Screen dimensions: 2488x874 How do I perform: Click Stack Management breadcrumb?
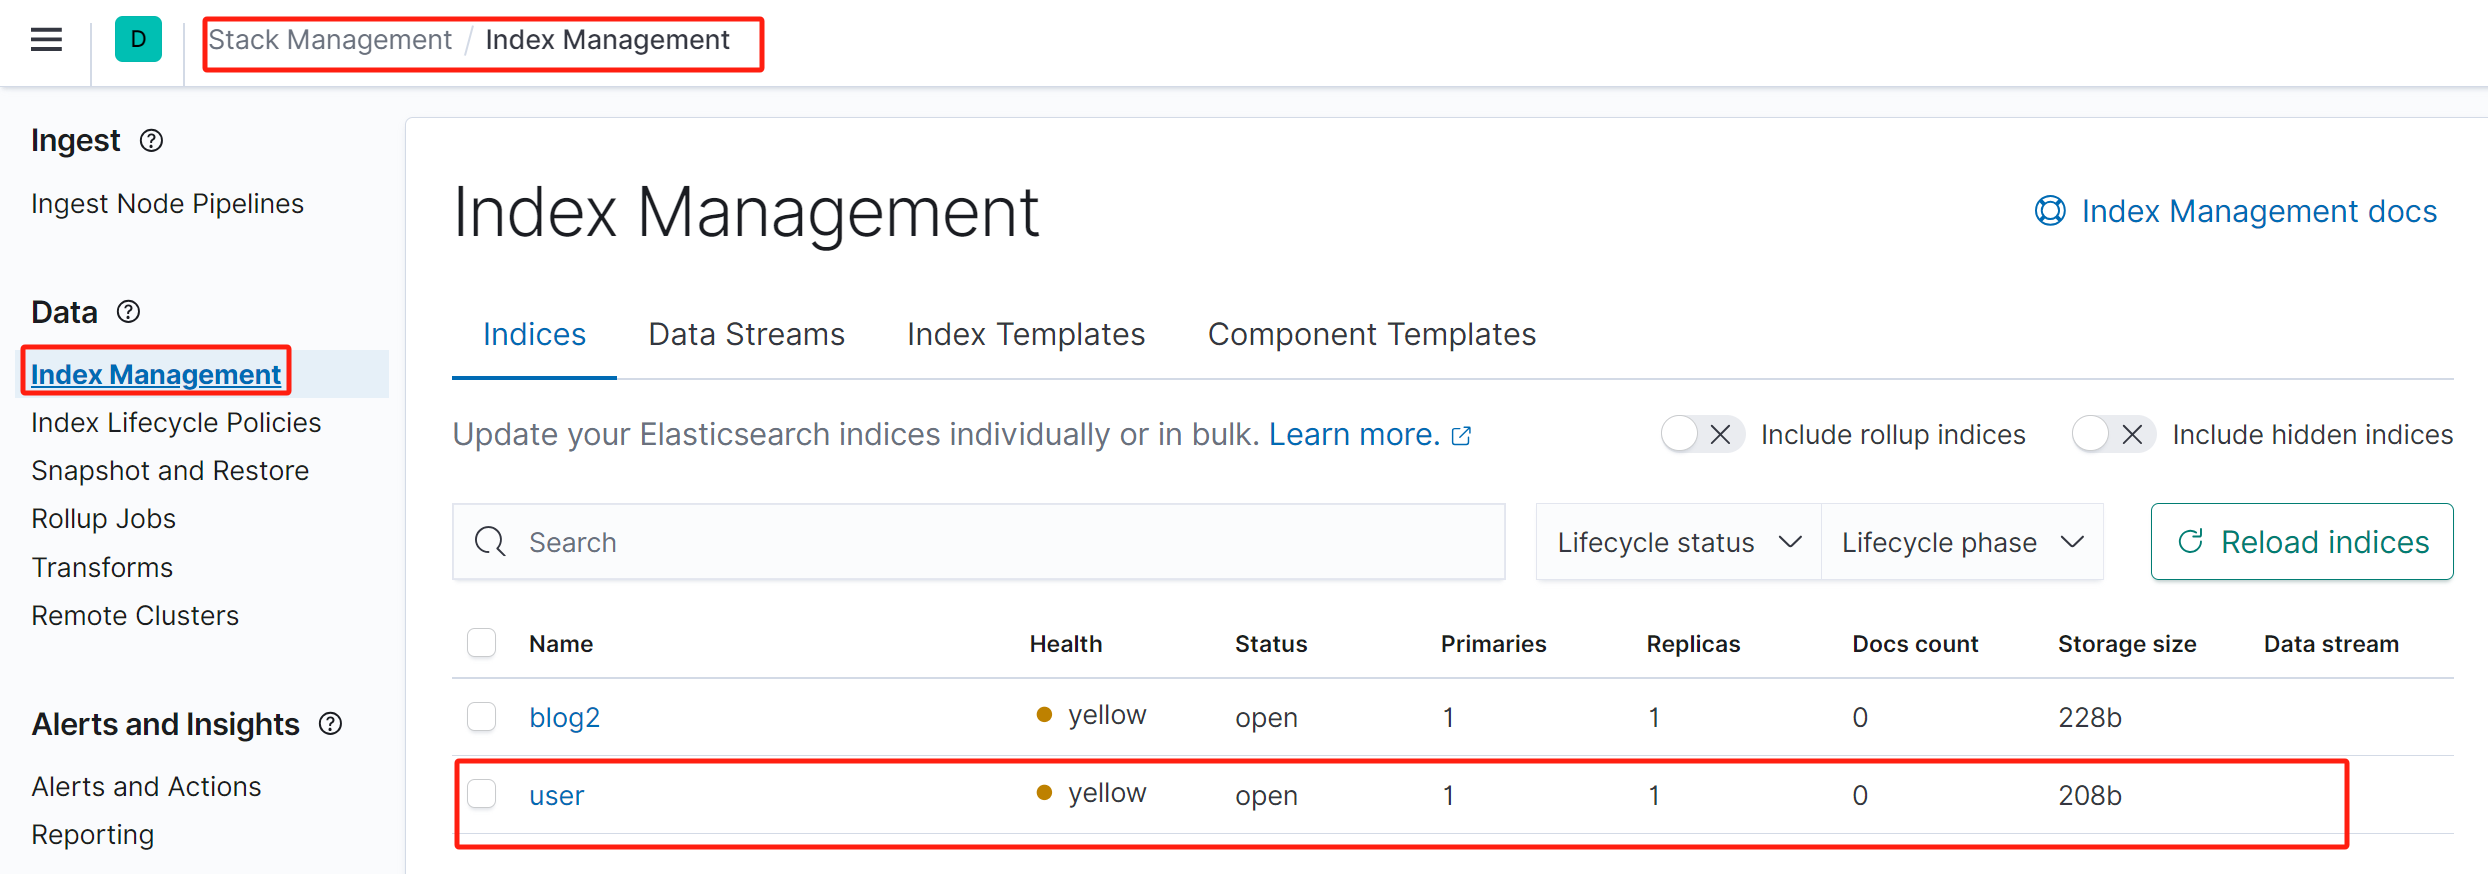[x=330, y=40]
